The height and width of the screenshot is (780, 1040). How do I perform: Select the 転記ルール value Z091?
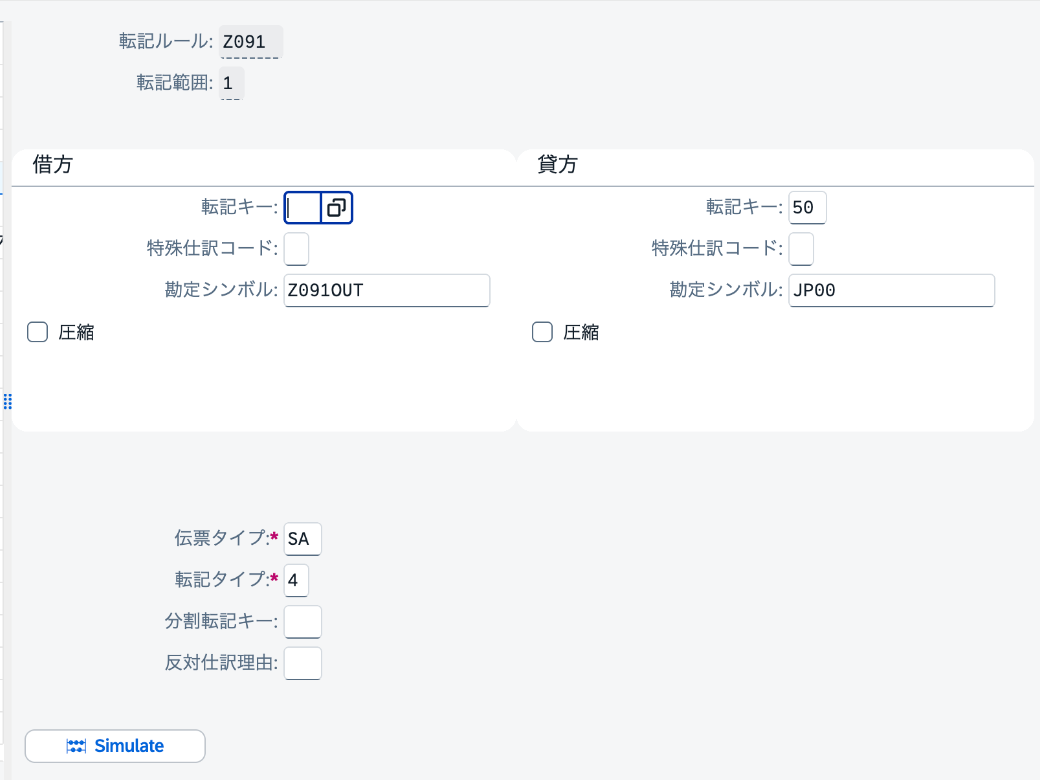pos(251,42)
